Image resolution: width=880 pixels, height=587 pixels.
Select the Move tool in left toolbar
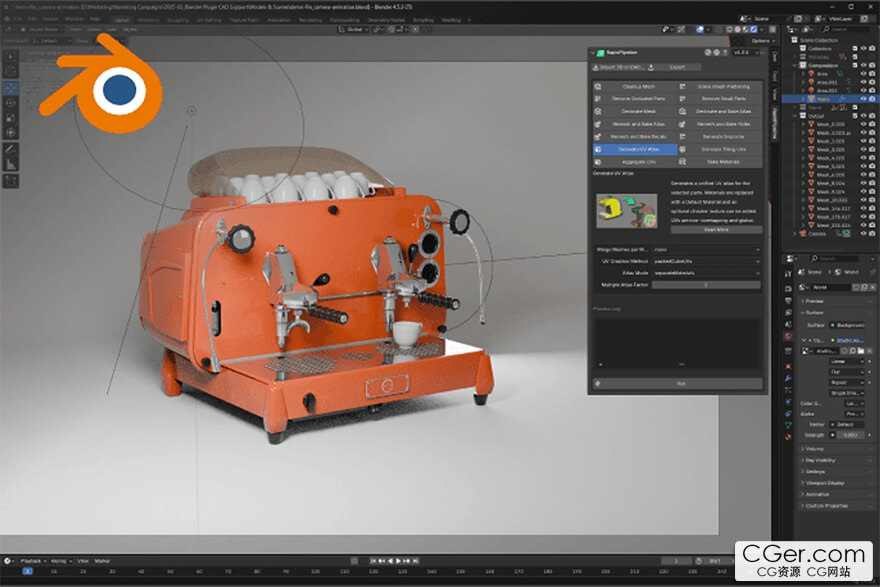point(11,88)
